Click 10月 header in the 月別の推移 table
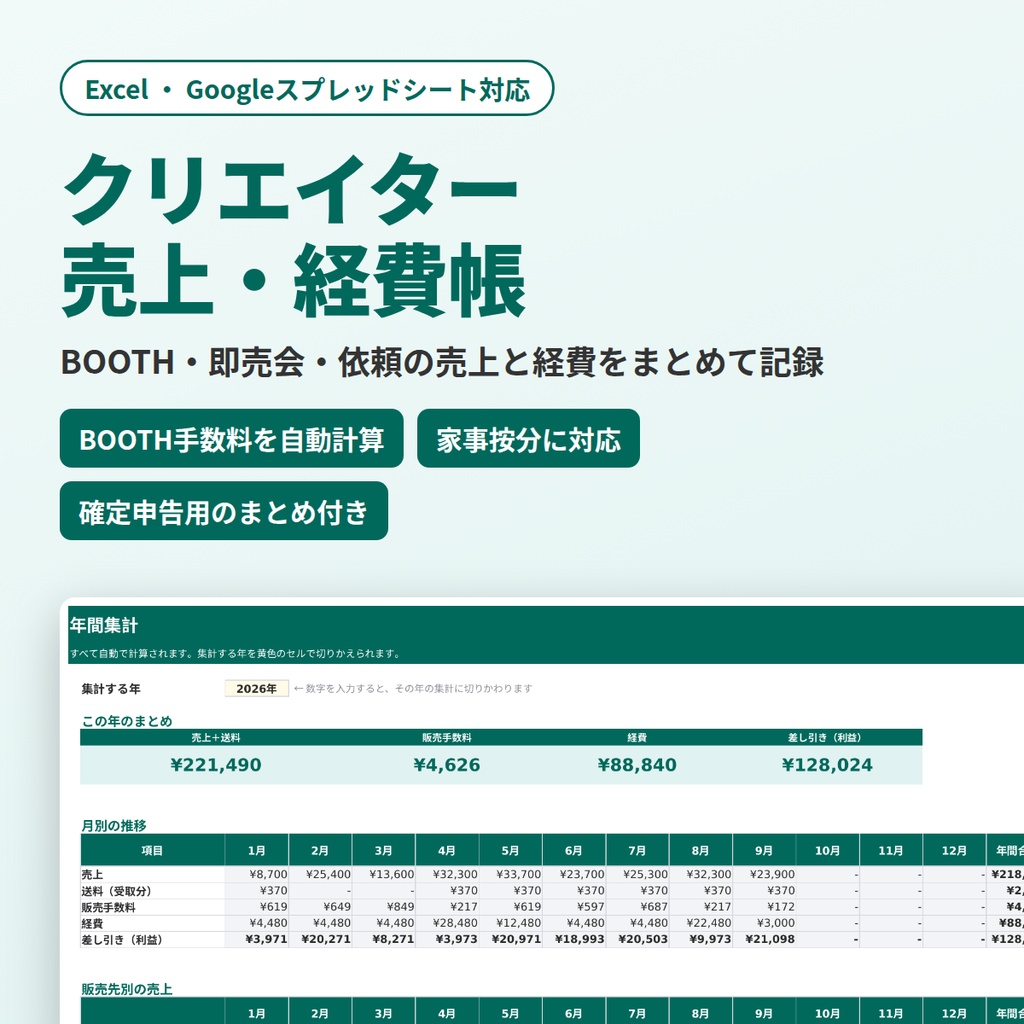 tap(827, 850)
